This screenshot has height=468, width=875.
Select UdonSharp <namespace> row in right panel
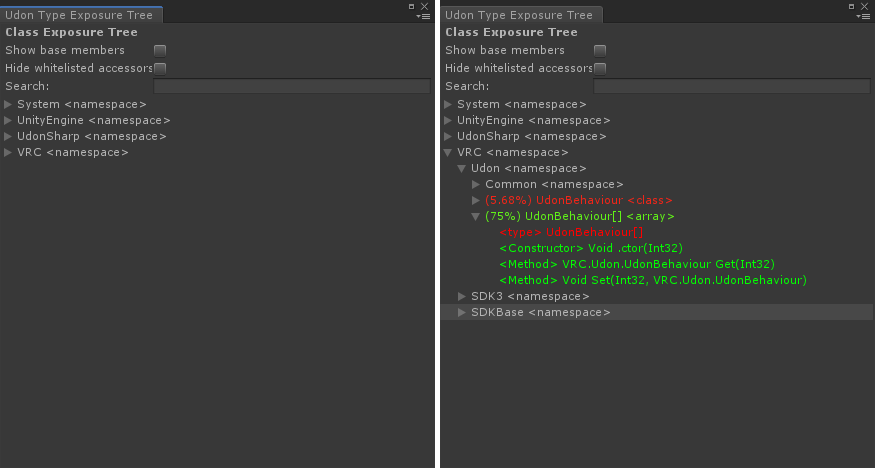tap(657, 137)
